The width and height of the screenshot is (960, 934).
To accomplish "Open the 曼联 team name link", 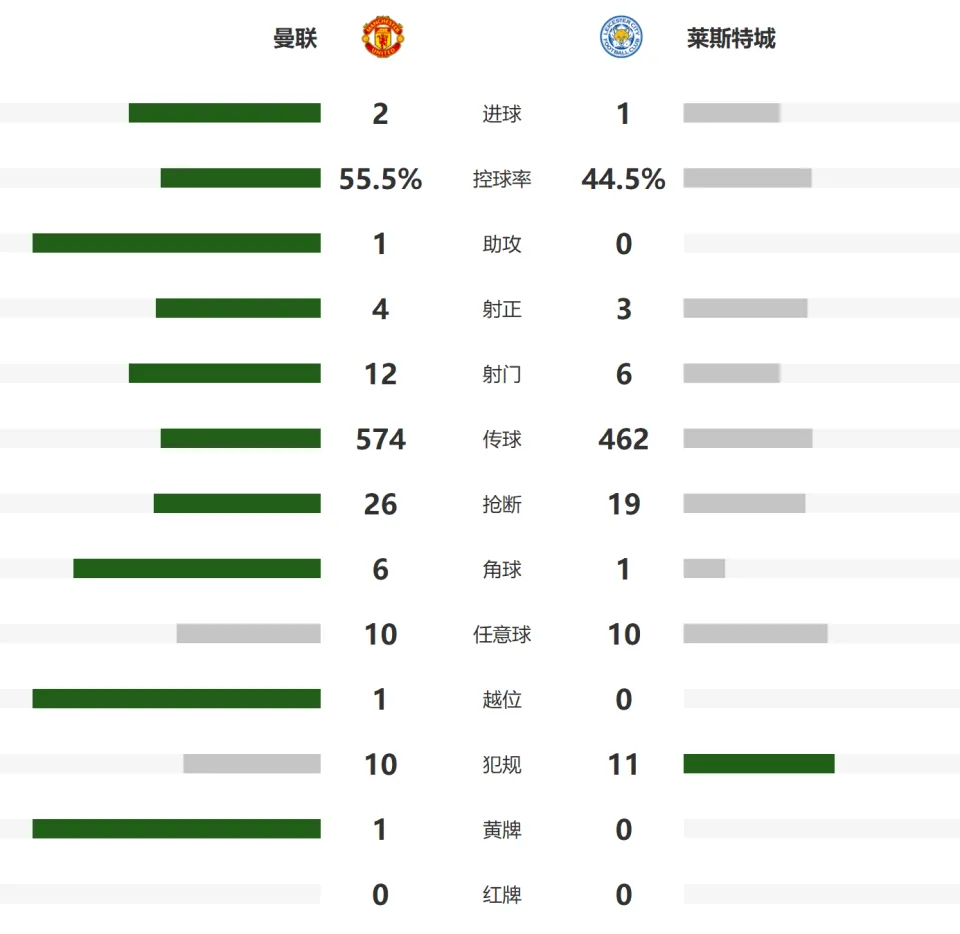I will 295,39.
